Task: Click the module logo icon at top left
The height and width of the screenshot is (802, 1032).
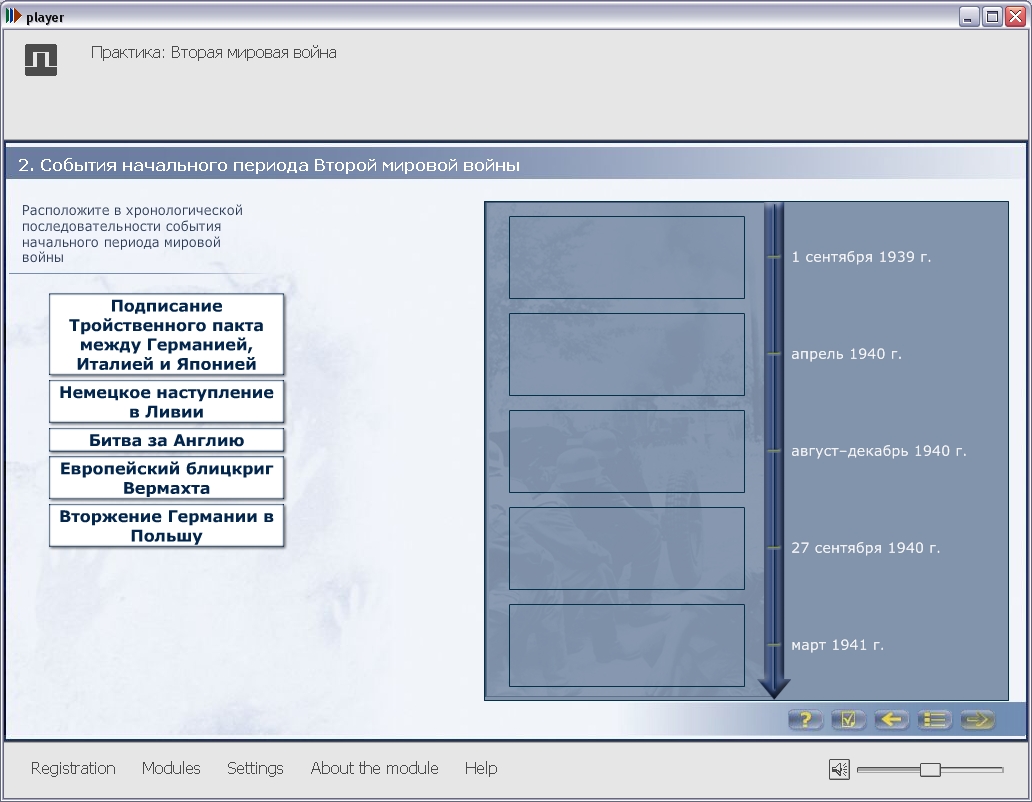Action: tap(41, 60)
